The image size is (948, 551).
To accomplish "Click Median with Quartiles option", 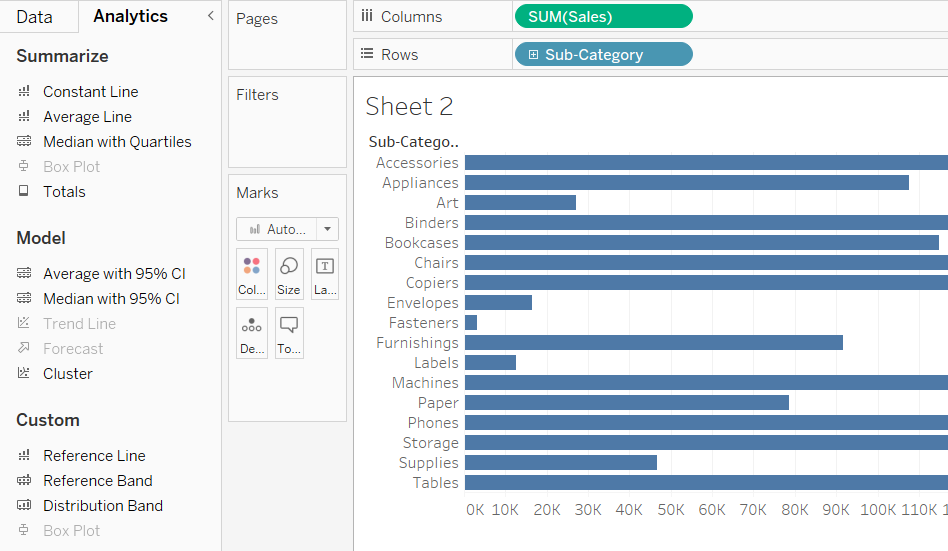I will point(117,142).
